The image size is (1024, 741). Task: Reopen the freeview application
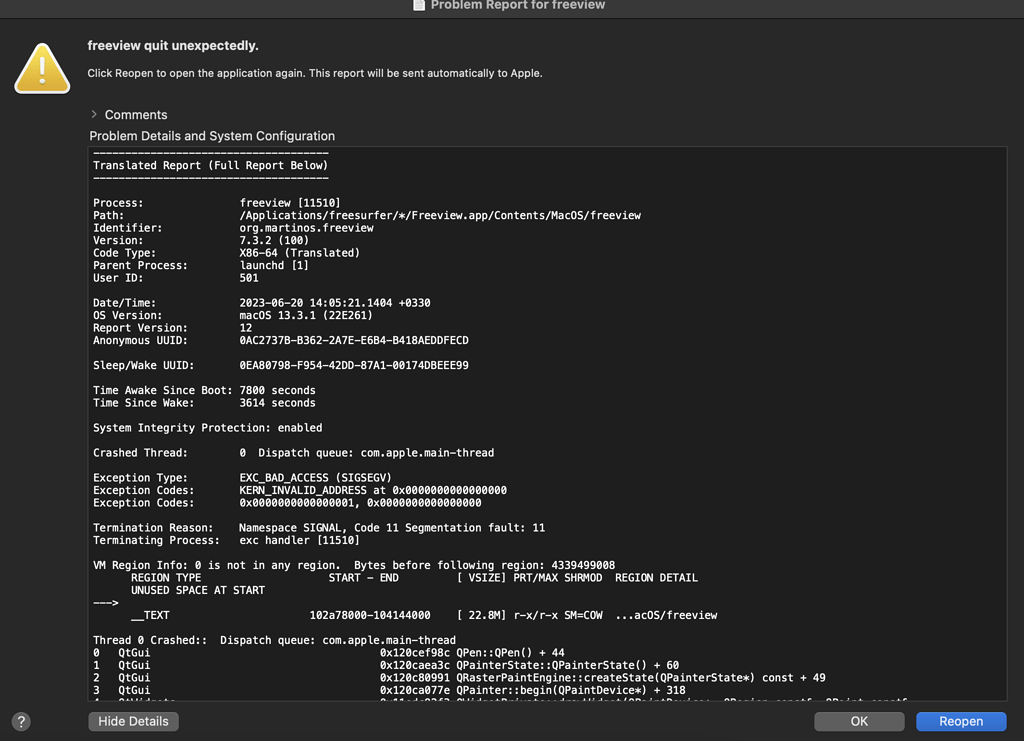coord(960,721)
